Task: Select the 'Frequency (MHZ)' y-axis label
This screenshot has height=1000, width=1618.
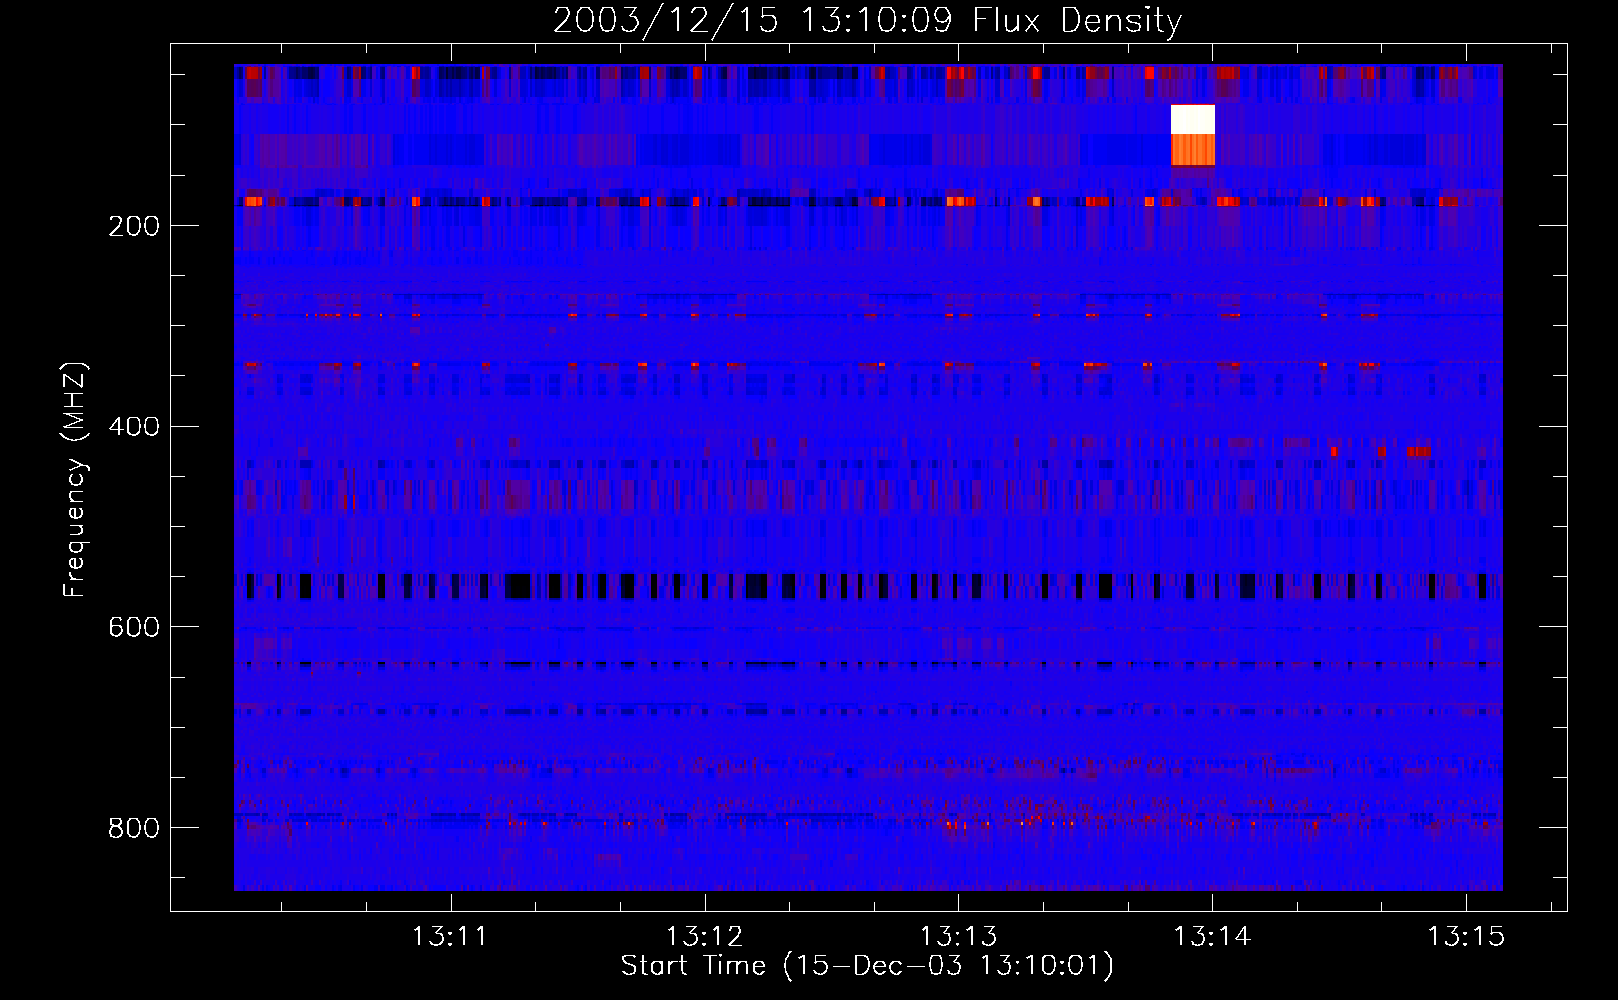Action: [76, 480]
